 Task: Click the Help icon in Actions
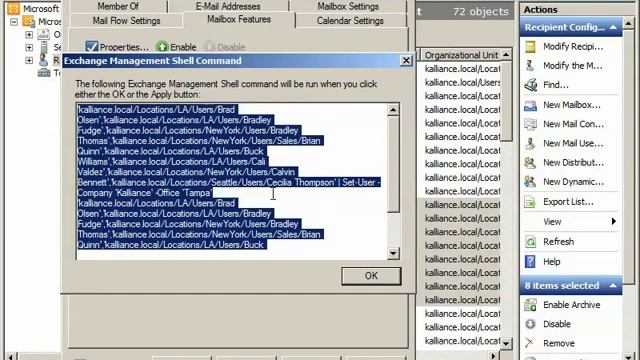pyautogui.click(x=530, y=262)
